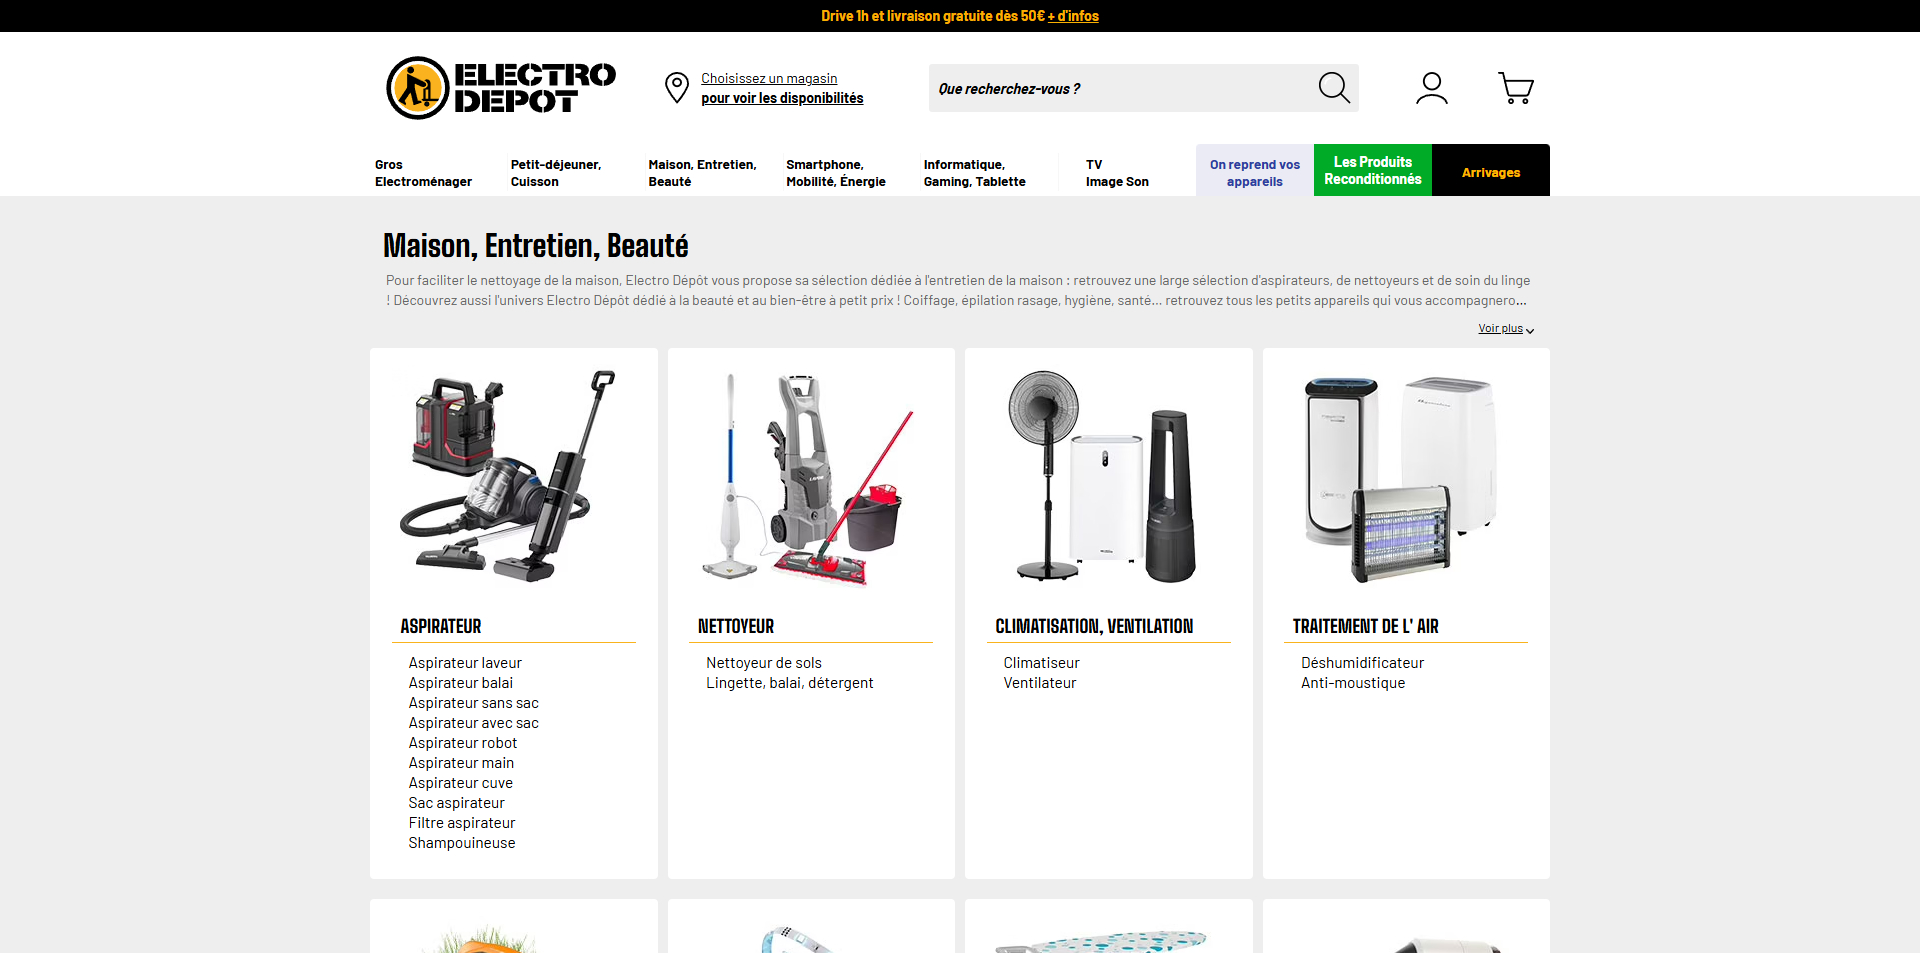Expand description with Voir plus
The width and height of the screenshot is (1920, 953).
[x=1506, y=329]
